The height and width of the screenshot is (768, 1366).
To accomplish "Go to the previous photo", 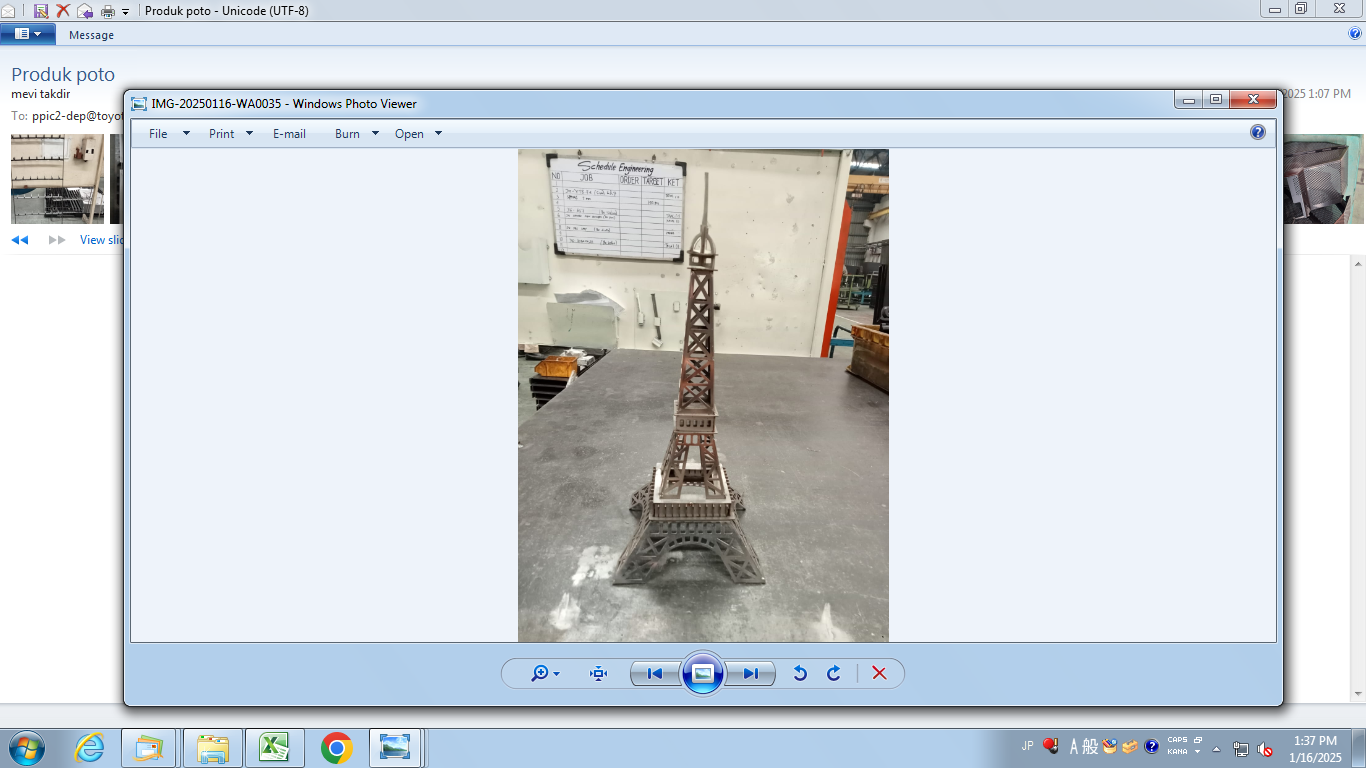I will coord(655,673).
